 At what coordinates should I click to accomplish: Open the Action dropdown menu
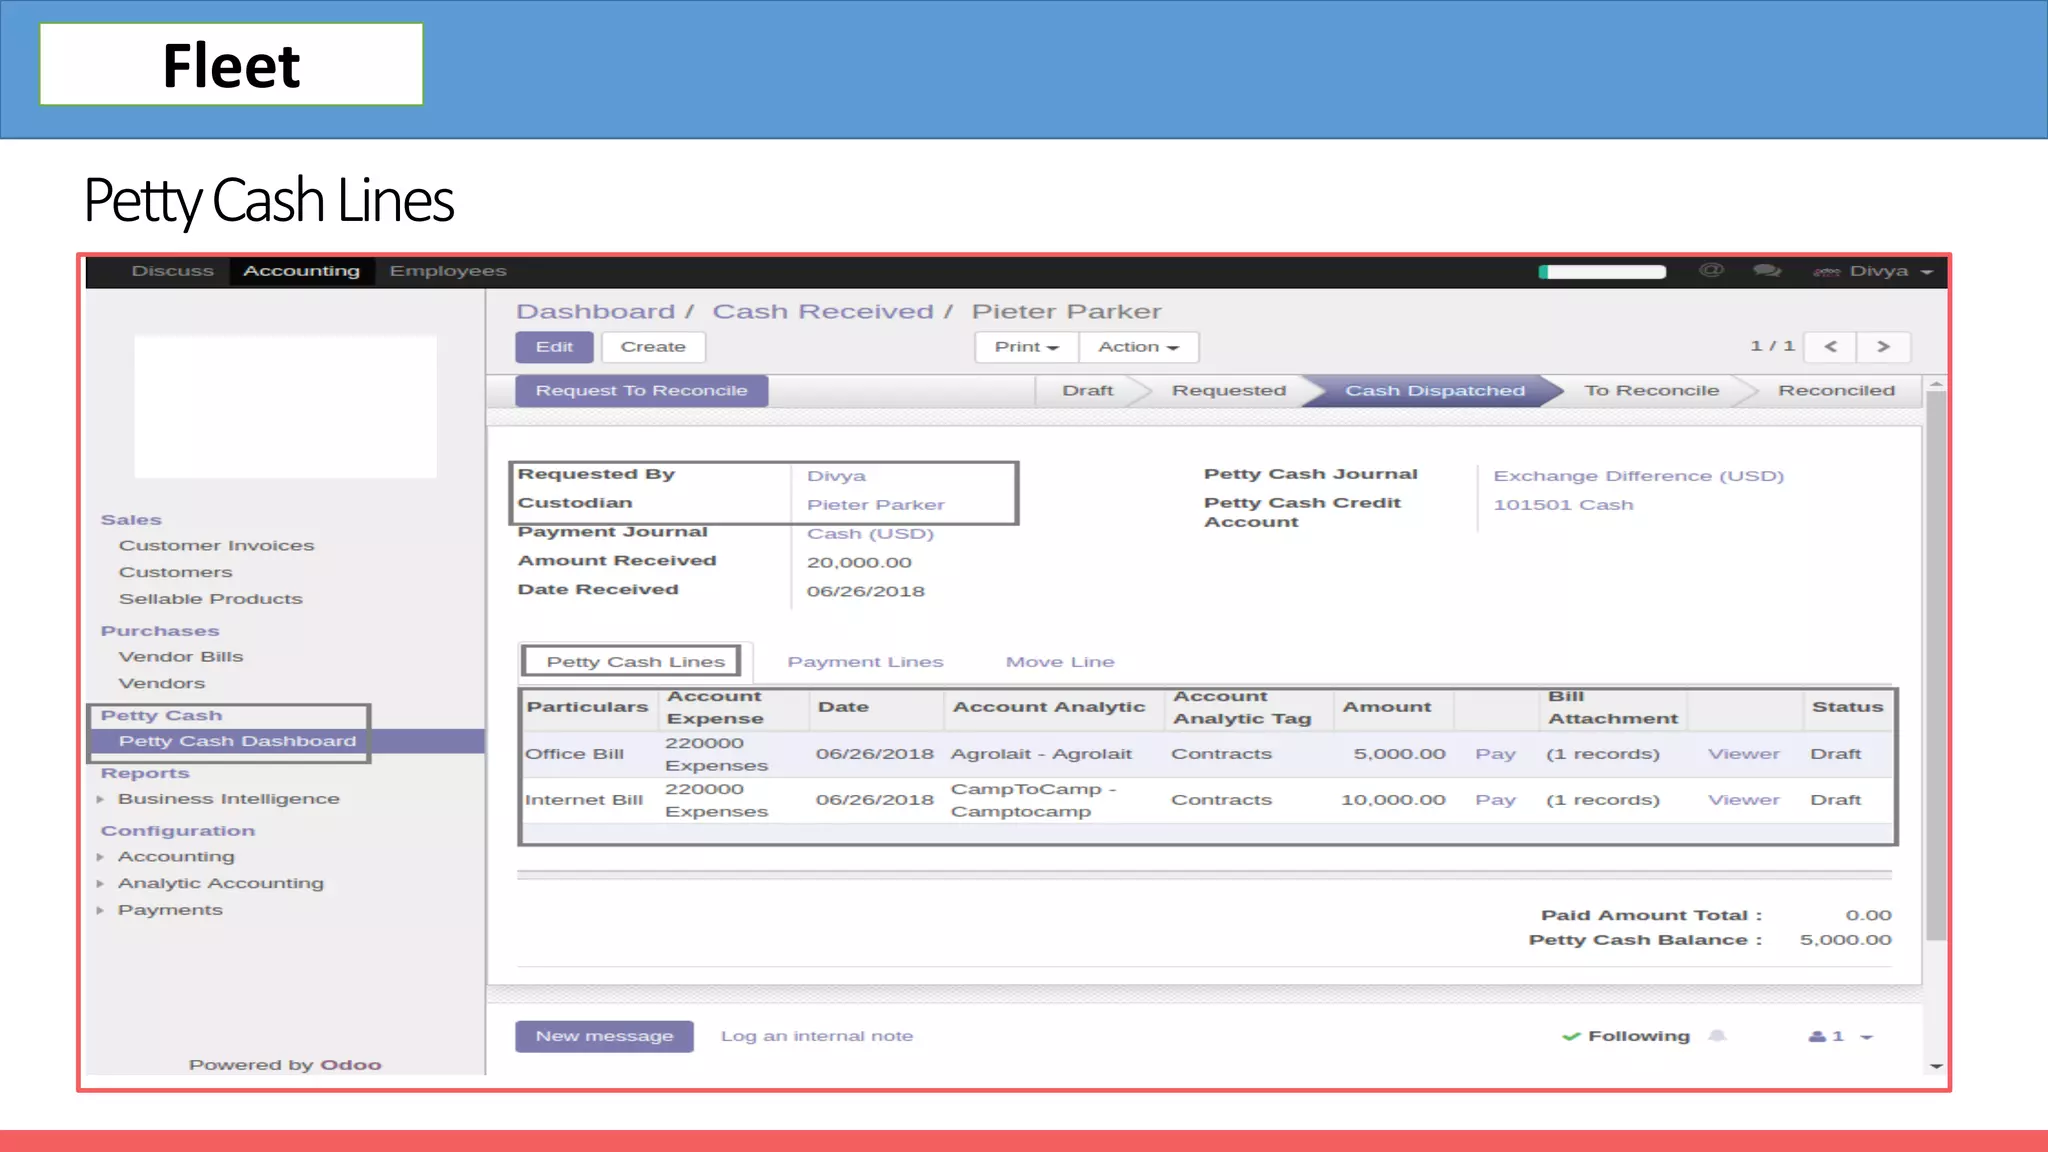pos(1138,347)
